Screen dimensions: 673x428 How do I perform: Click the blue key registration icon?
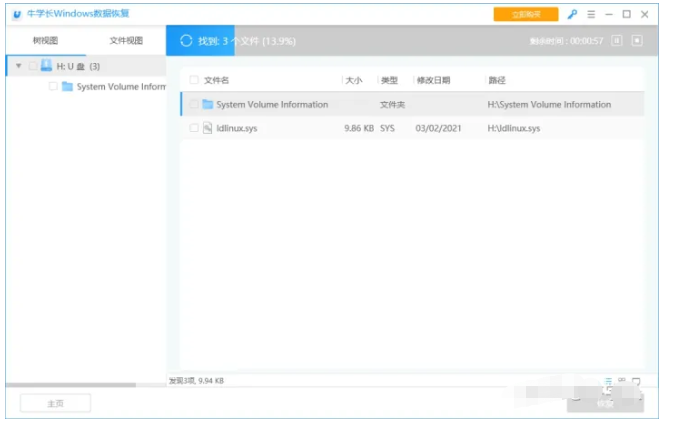coord(572,14)
